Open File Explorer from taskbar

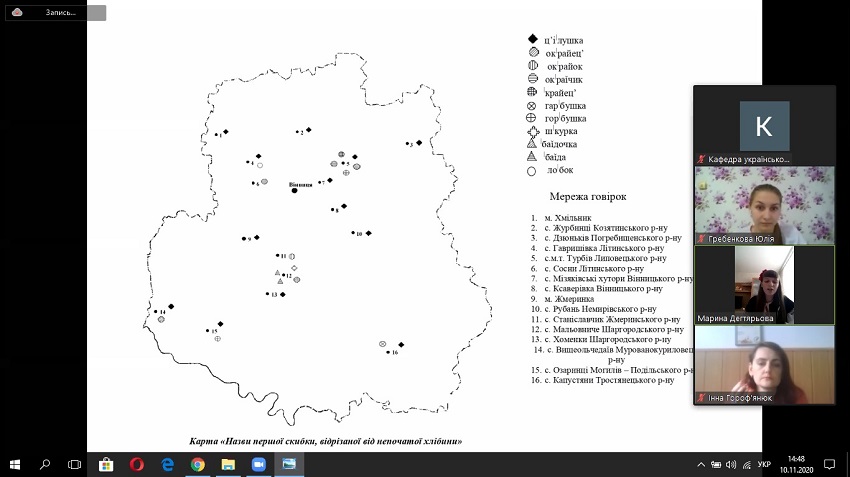[x=228, y=465]
